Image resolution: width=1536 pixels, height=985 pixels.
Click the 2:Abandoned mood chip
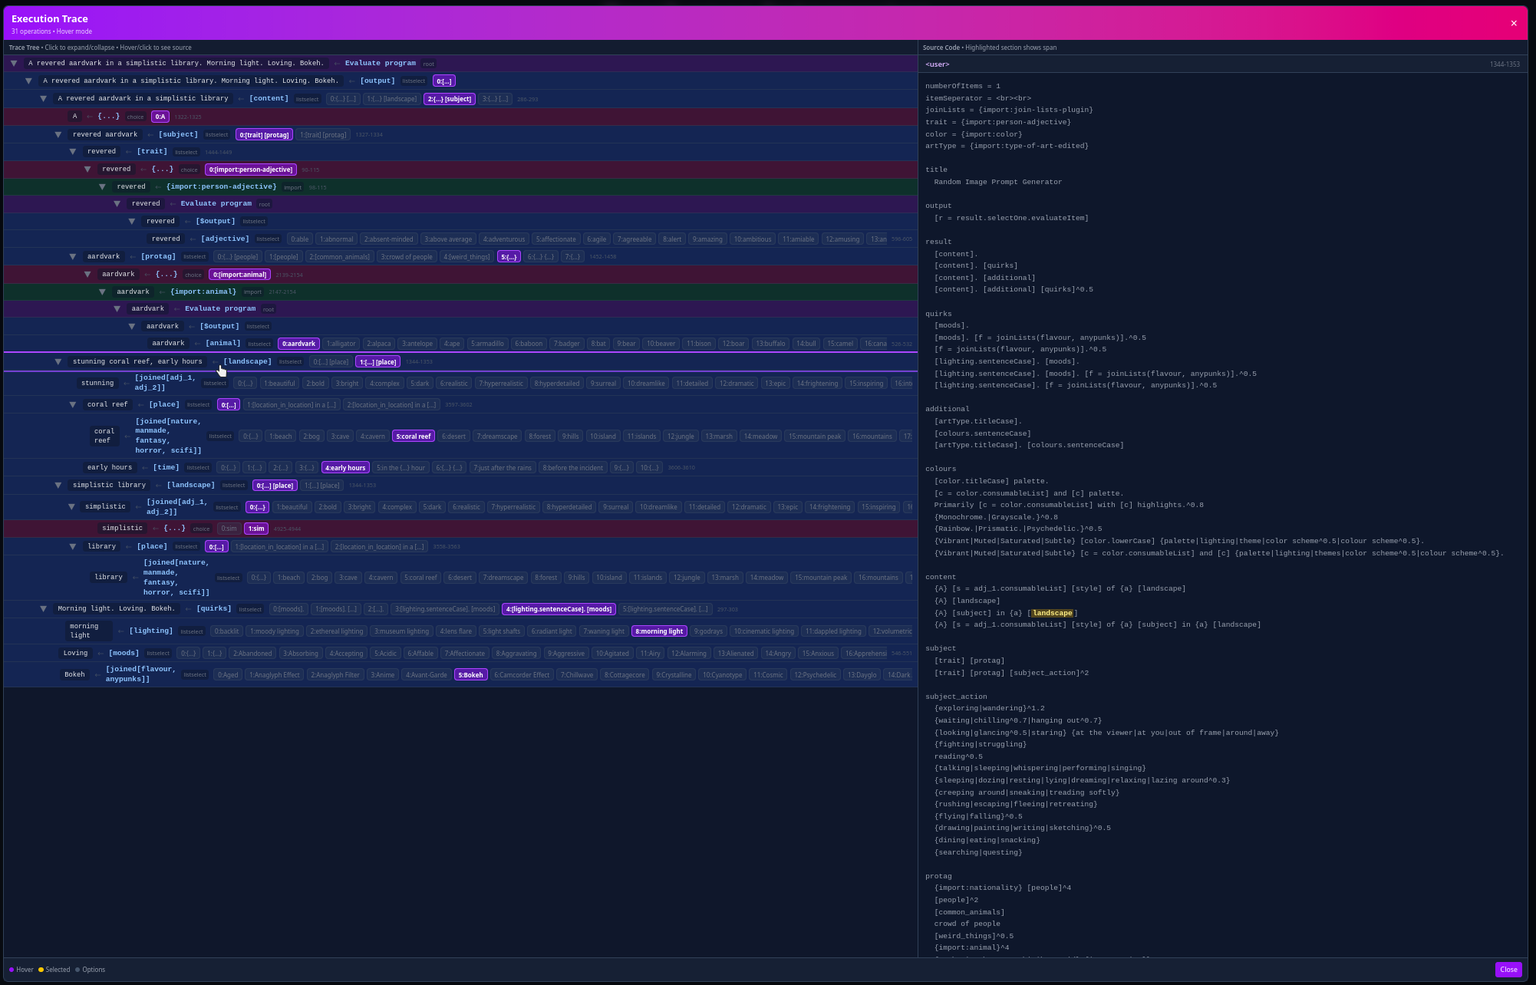[x=252, y=654]
